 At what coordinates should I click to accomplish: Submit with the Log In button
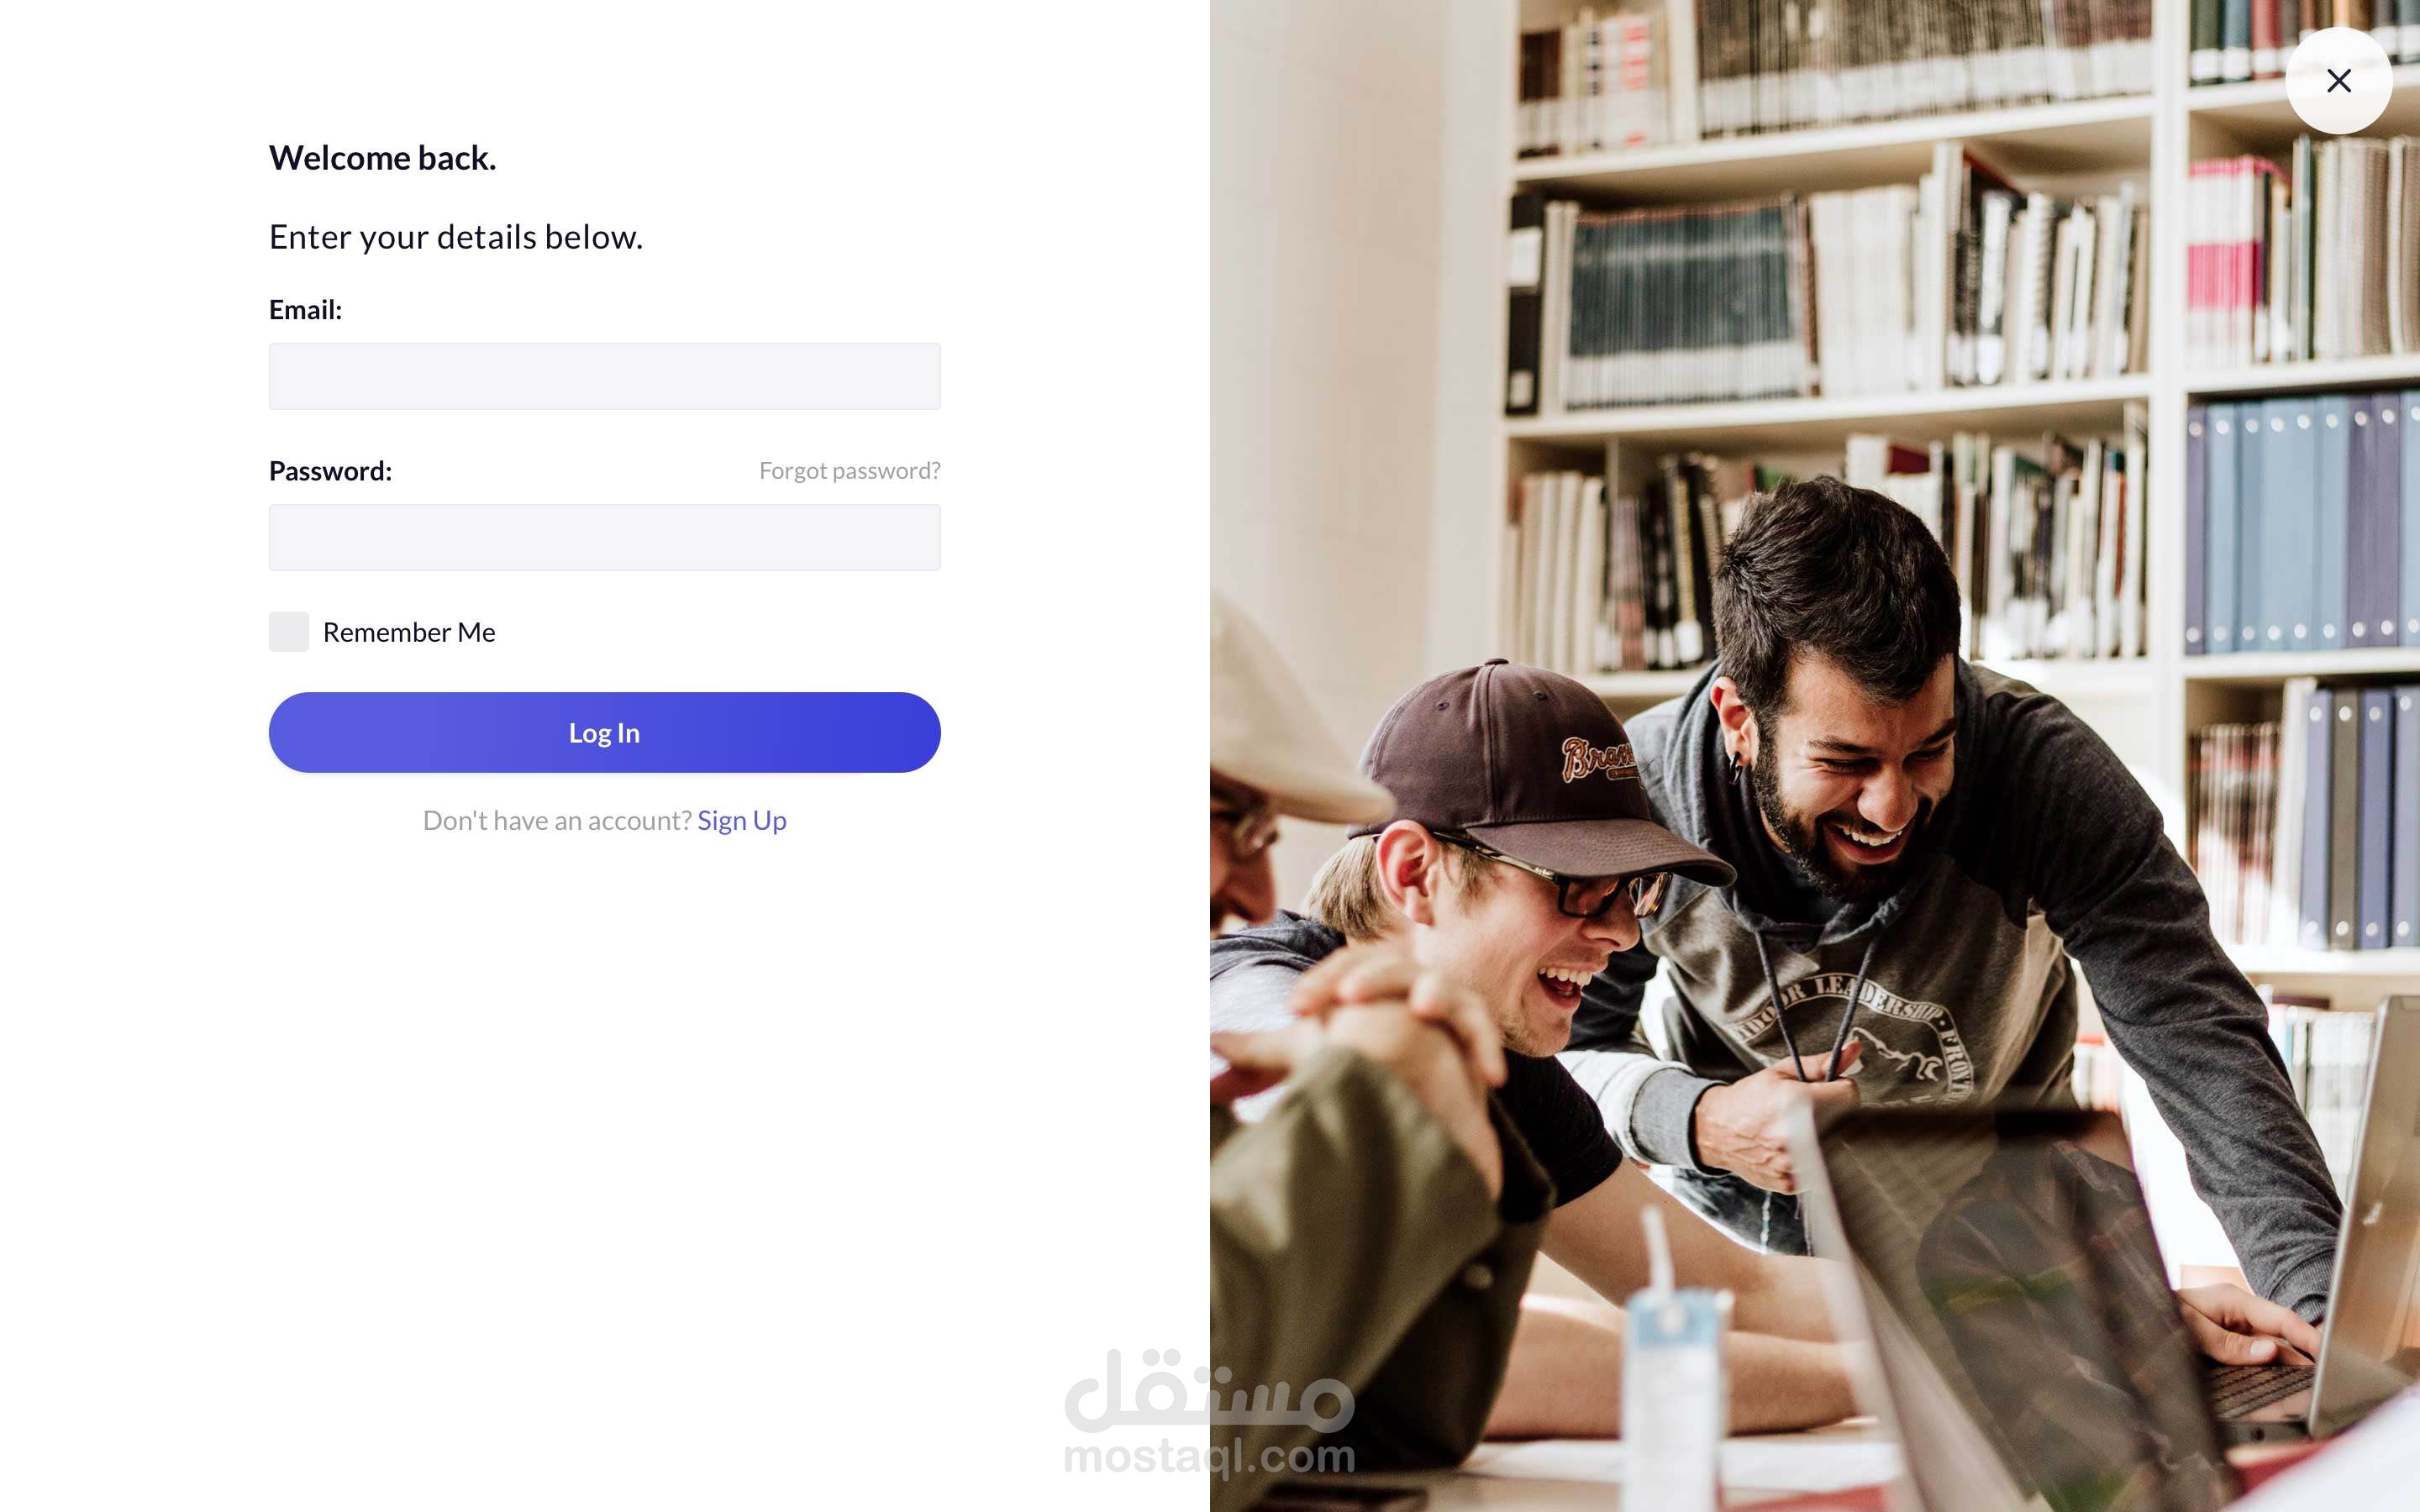tap(604, 732)
